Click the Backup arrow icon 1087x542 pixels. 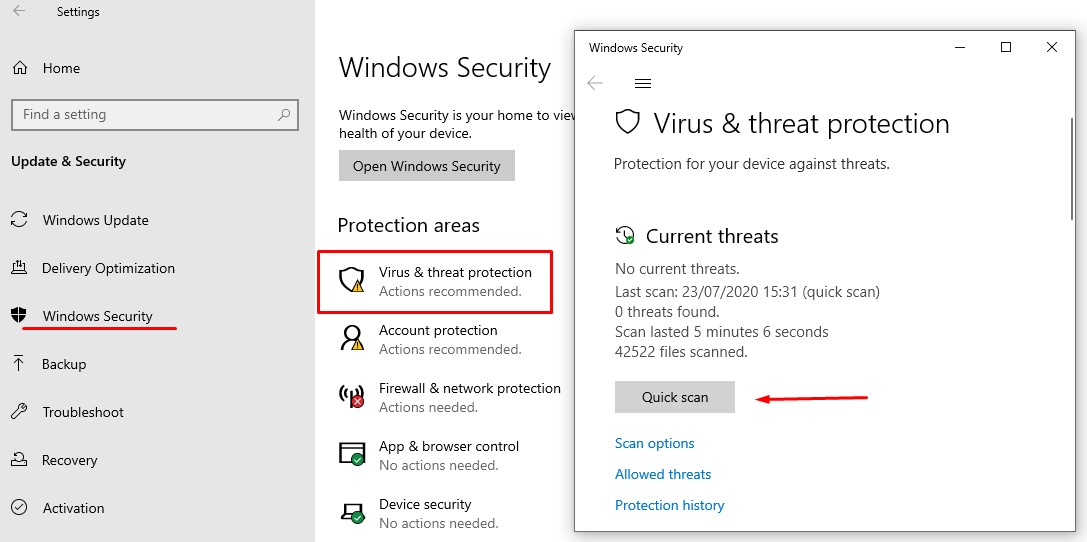pos(19,363)
